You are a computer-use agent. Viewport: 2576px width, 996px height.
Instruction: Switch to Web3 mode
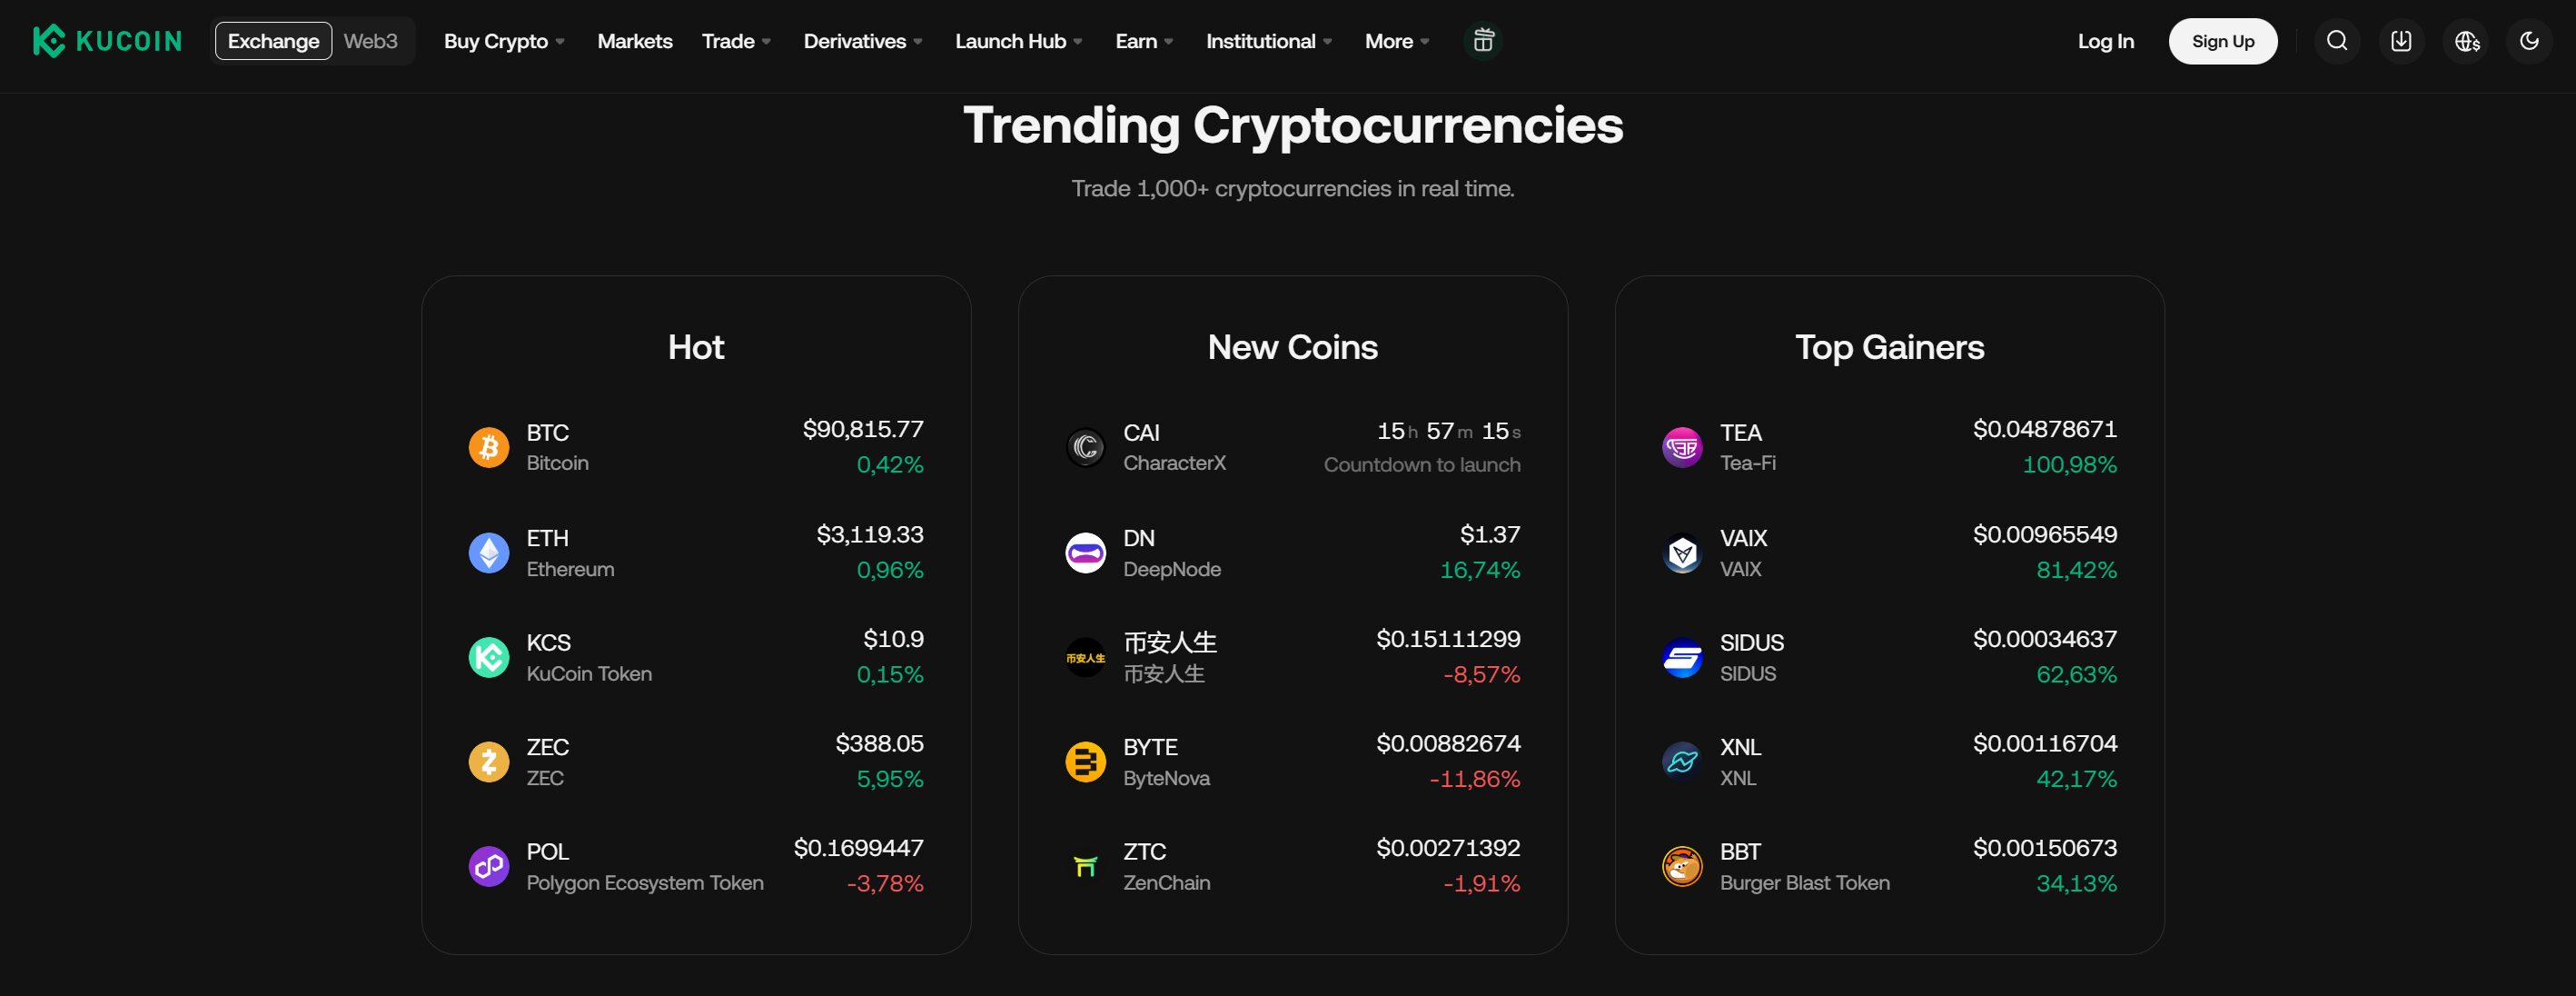point(370,41)
